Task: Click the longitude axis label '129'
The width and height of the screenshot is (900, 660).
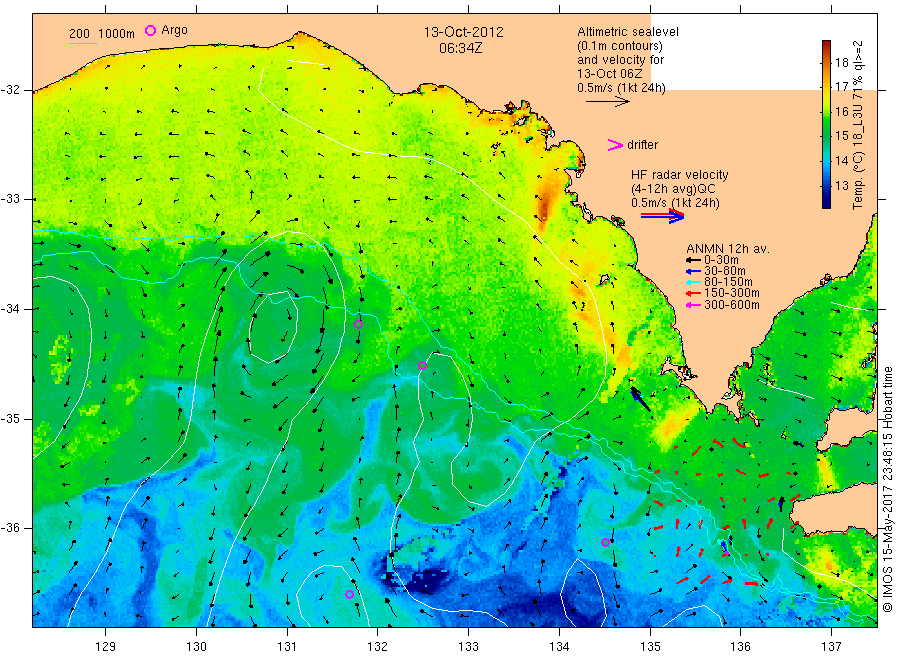Action: (x=106, y=646)
